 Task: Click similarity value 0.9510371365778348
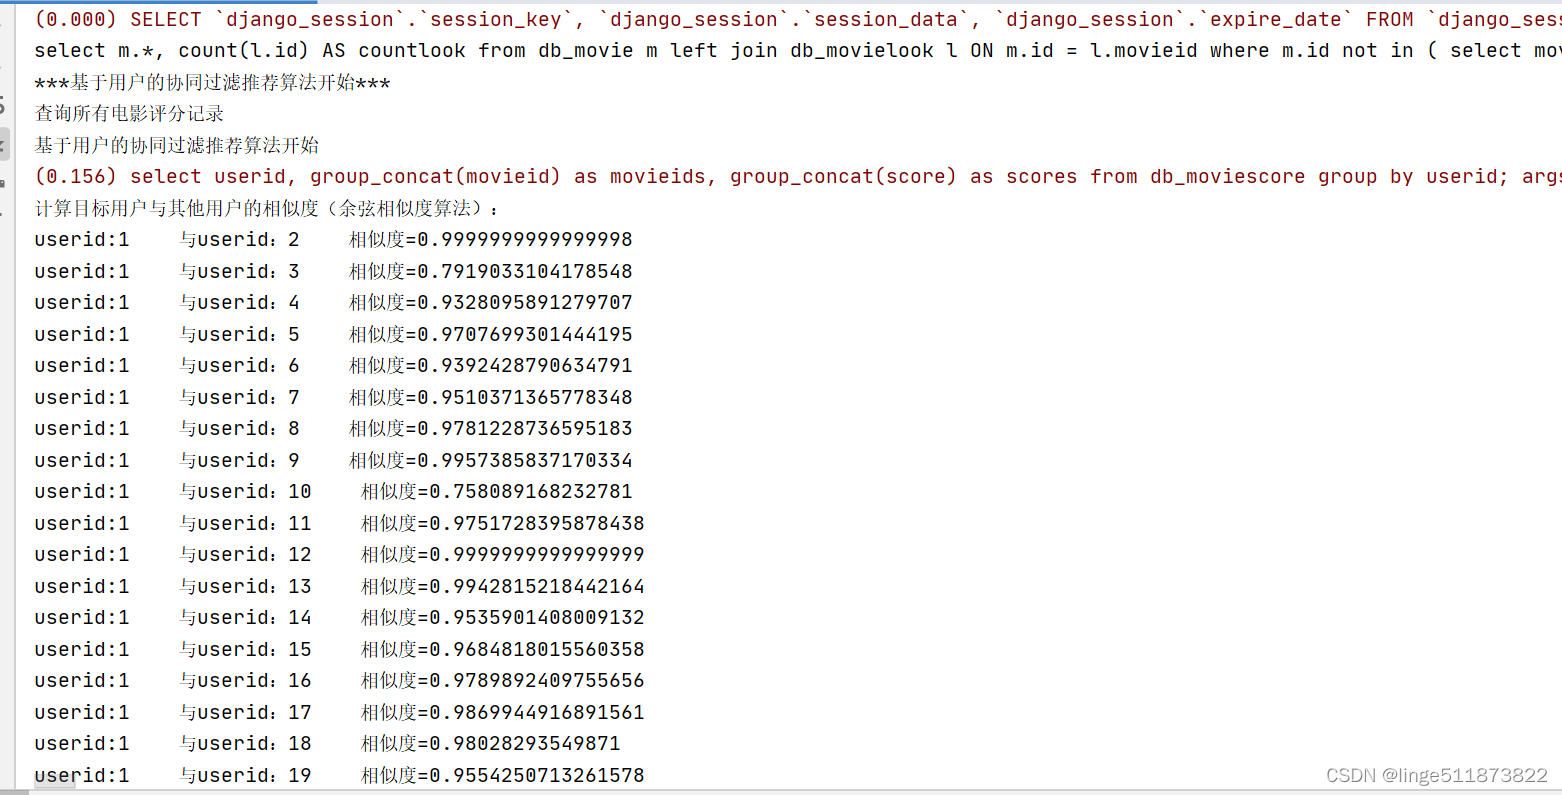click(525, 397)
